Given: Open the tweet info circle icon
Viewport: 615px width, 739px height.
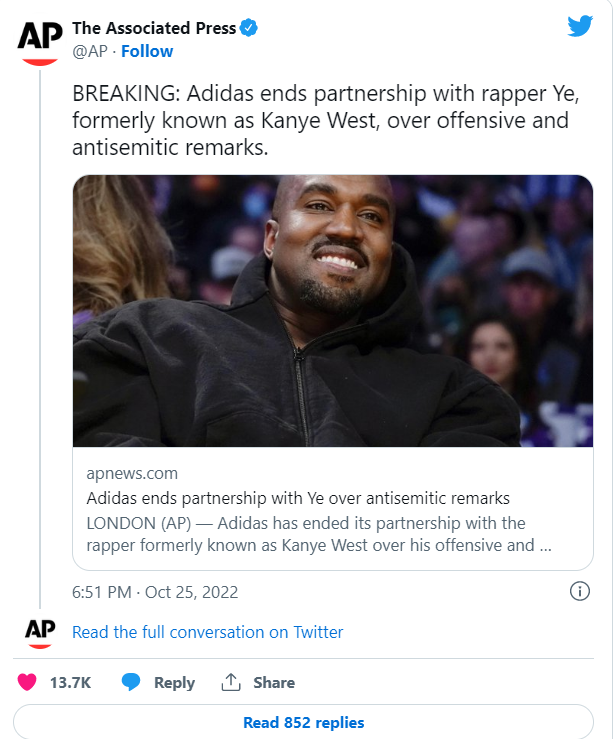Looking at the screenshot, I should (579, 591).
